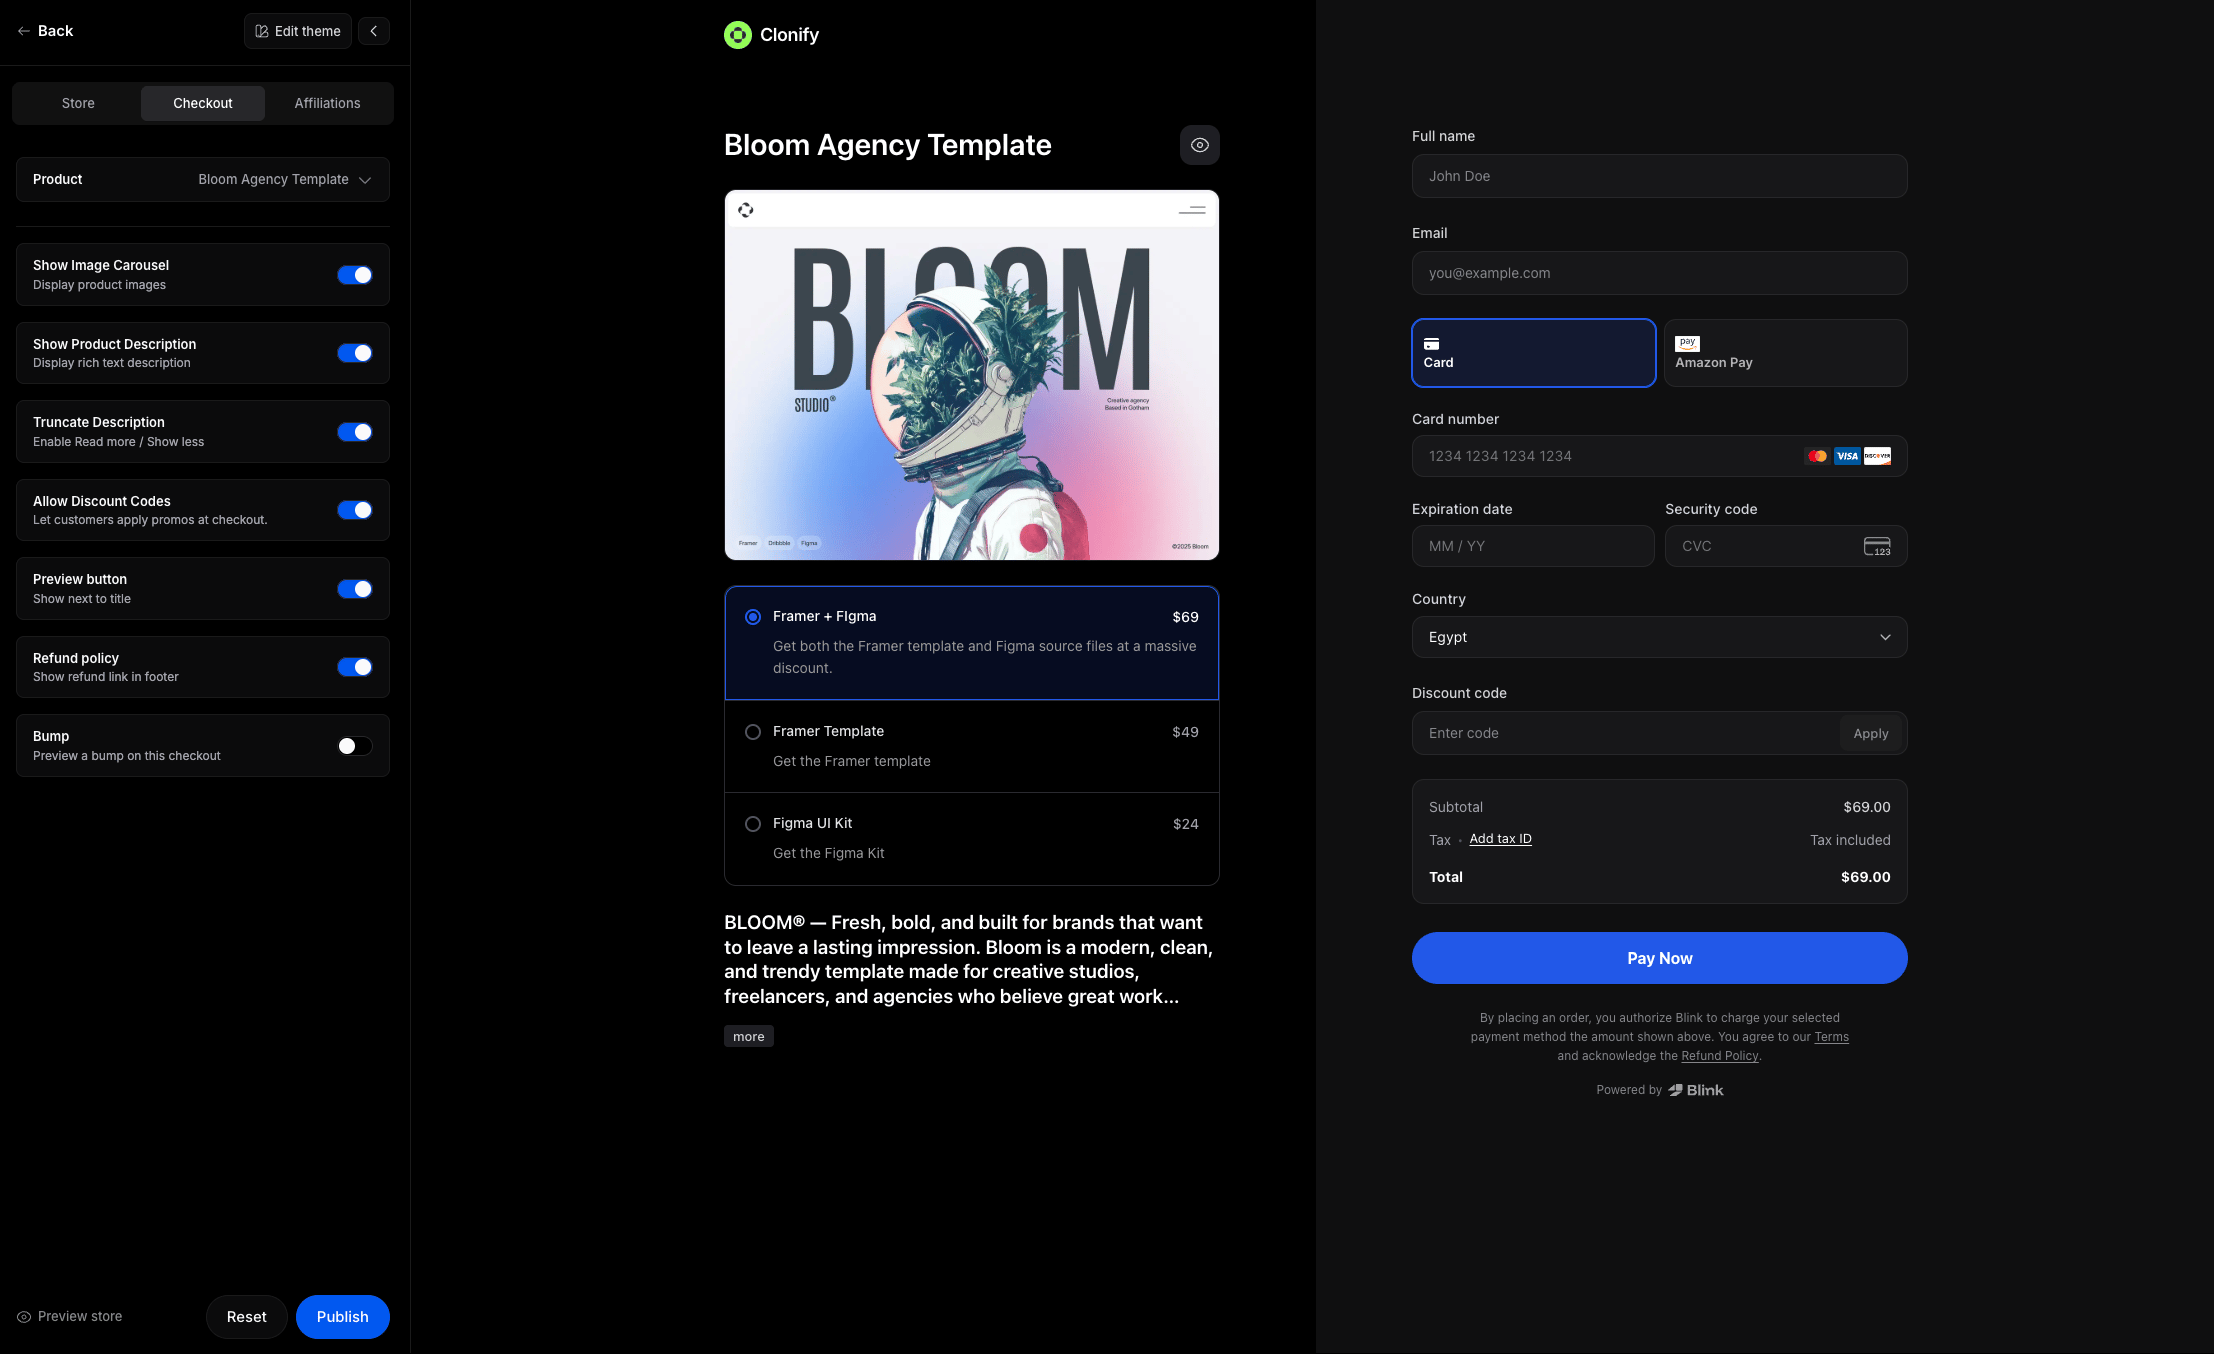Click the Card number input field
2214x1354 pixels.
[1660, 456]
